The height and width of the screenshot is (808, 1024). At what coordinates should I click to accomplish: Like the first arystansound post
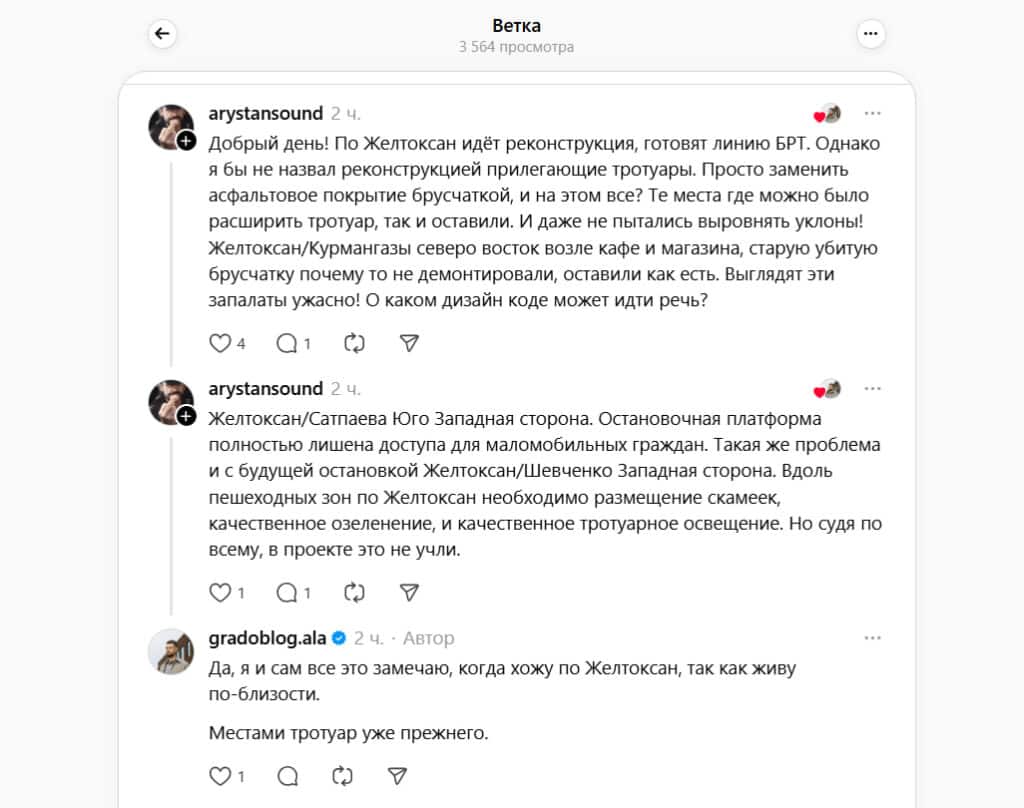click(220, 343)
